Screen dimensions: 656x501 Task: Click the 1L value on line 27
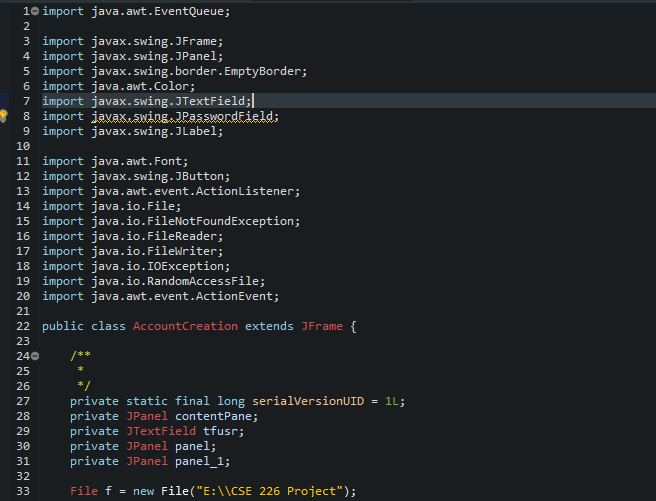(392, 401)
